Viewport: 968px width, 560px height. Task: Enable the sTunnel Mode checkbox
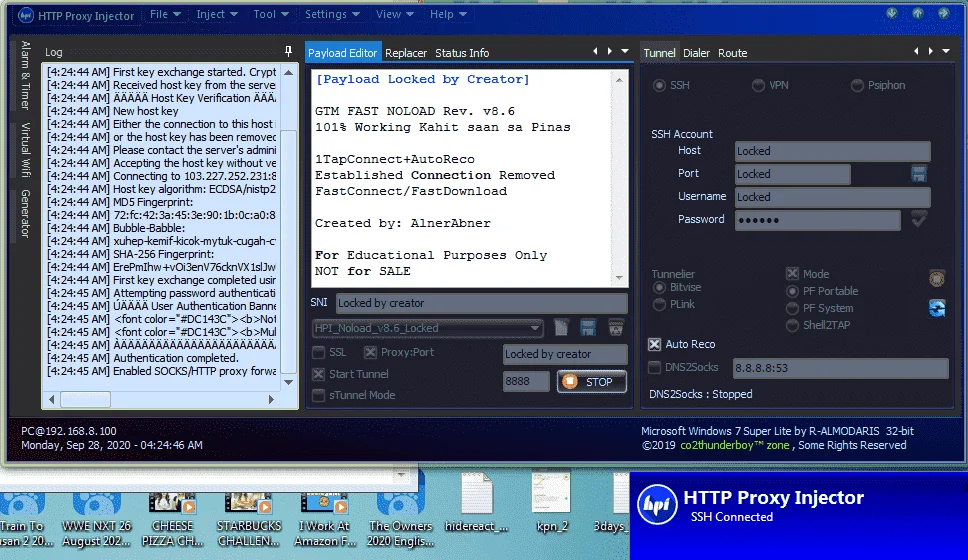point(319,395)
